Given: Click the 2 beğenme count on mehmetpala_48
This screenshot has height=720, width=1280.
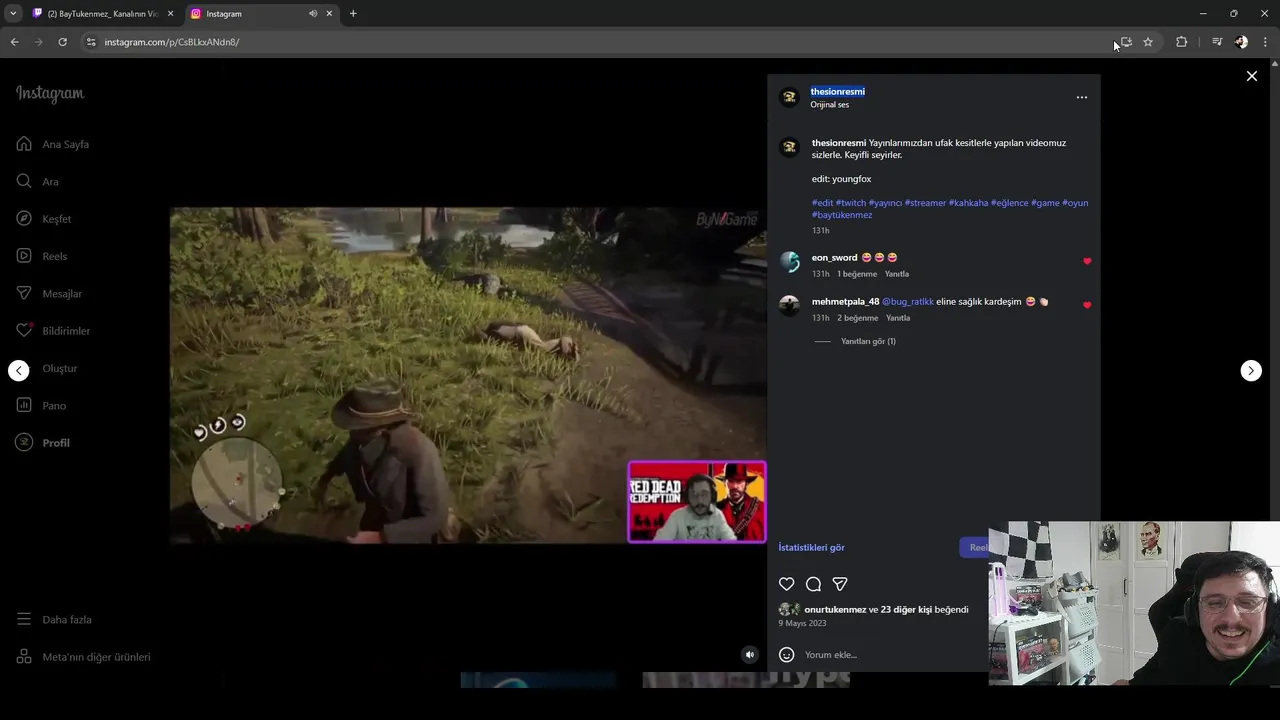Looking at the screenshot, I should [858, 318].
